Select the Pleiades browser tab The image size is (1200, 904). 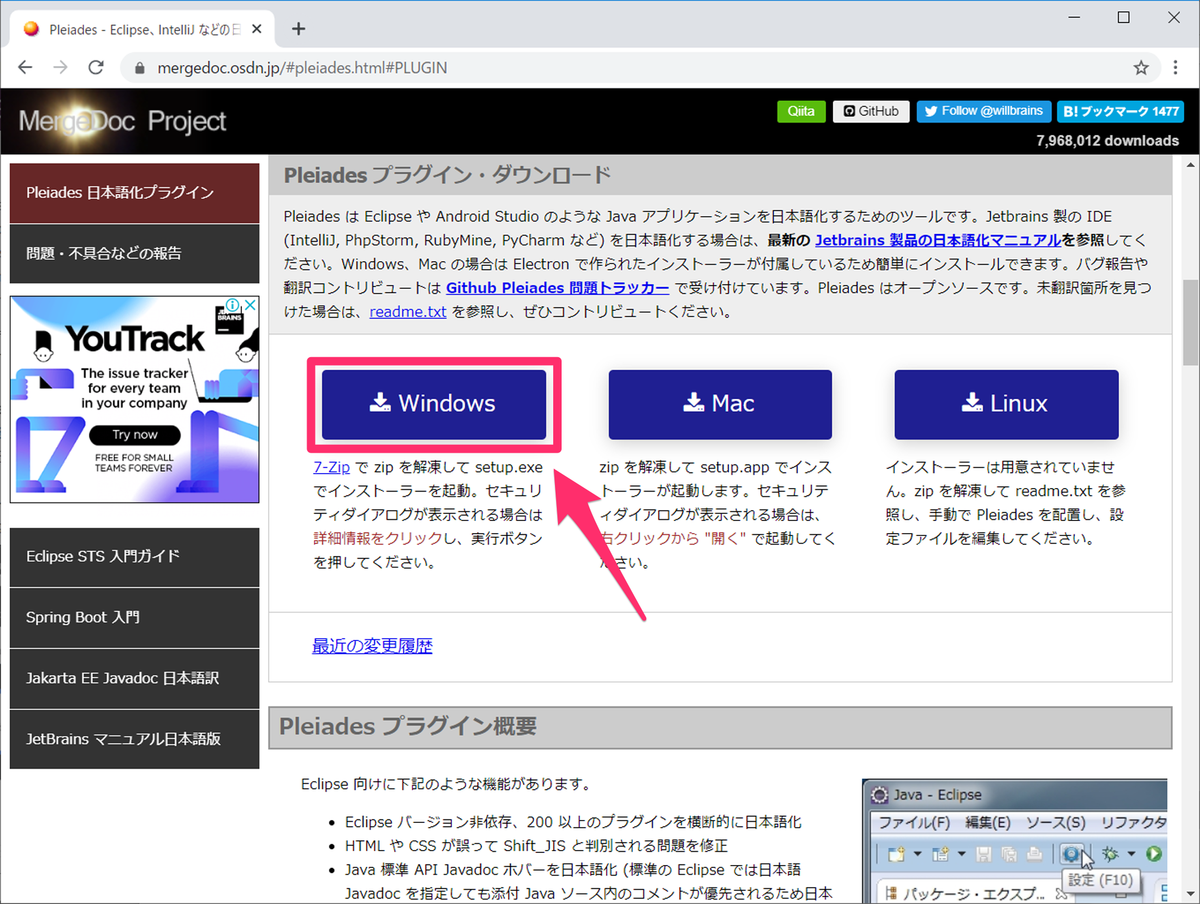(x=143, y=28)
